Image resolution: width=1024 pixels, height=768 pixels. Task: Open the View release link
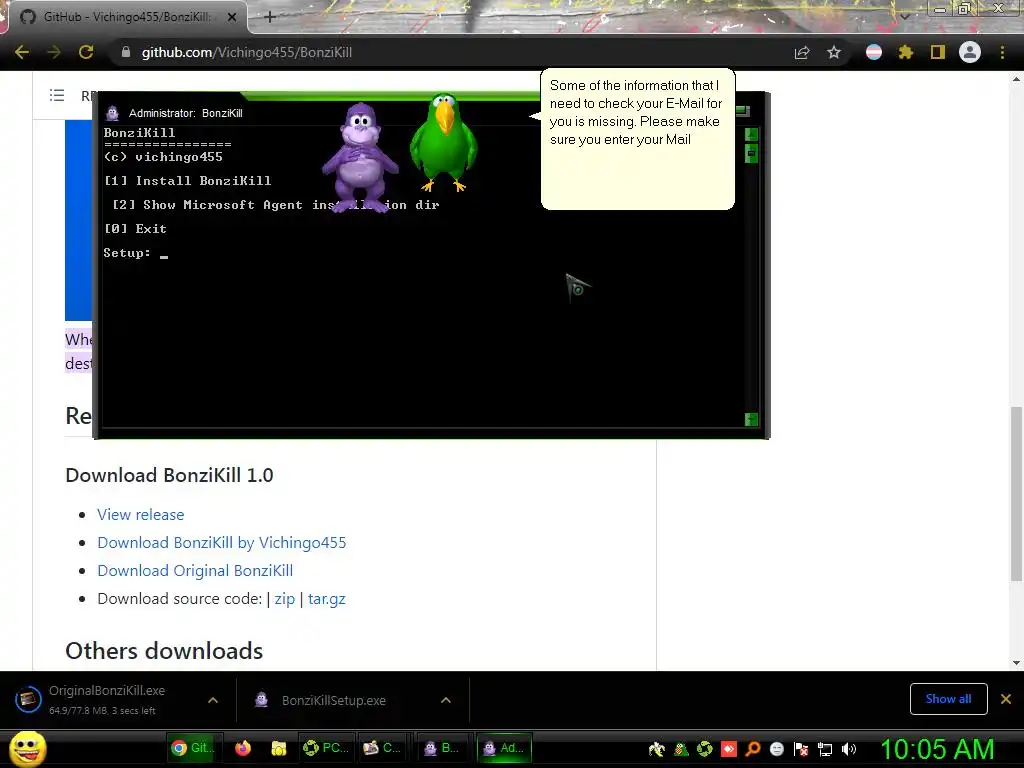(140, 515)
